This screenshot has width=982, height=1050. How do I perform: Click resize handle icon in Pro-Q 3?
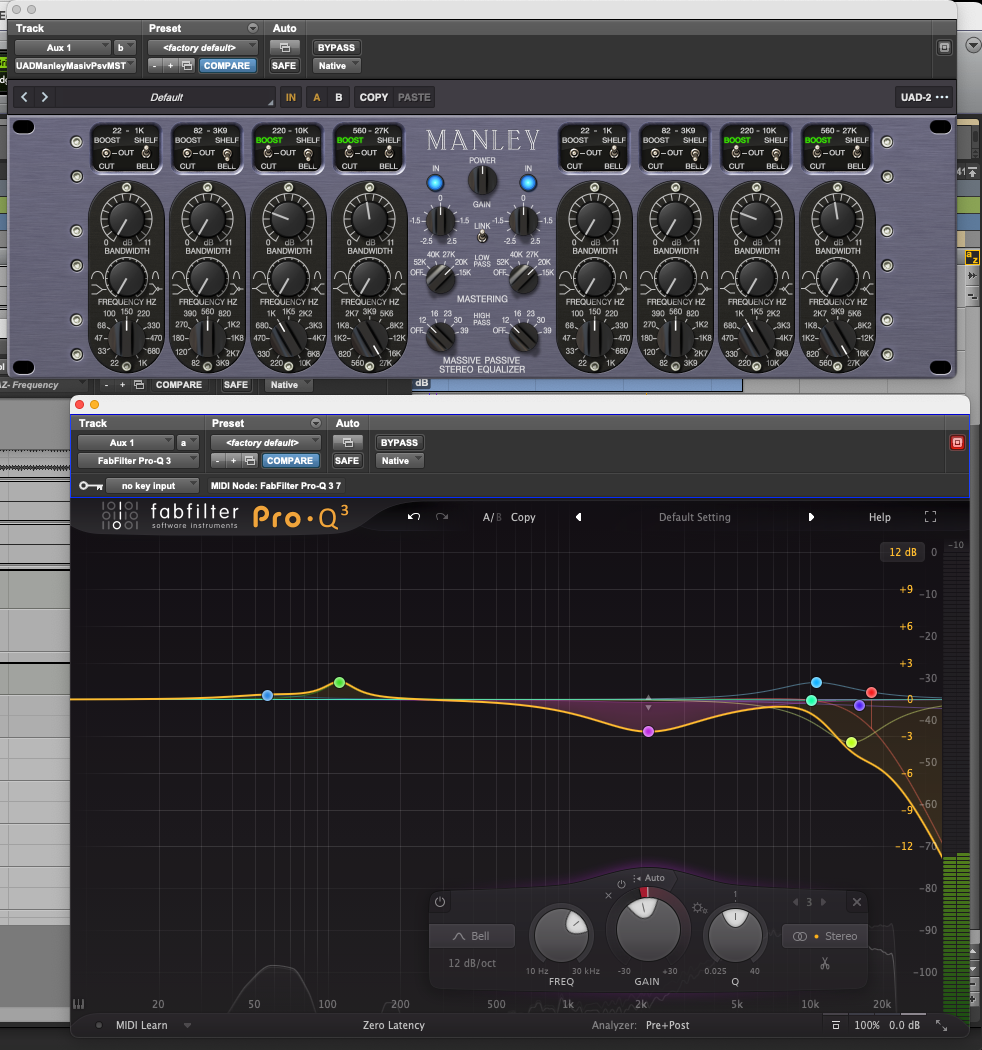pos(941,1025)
